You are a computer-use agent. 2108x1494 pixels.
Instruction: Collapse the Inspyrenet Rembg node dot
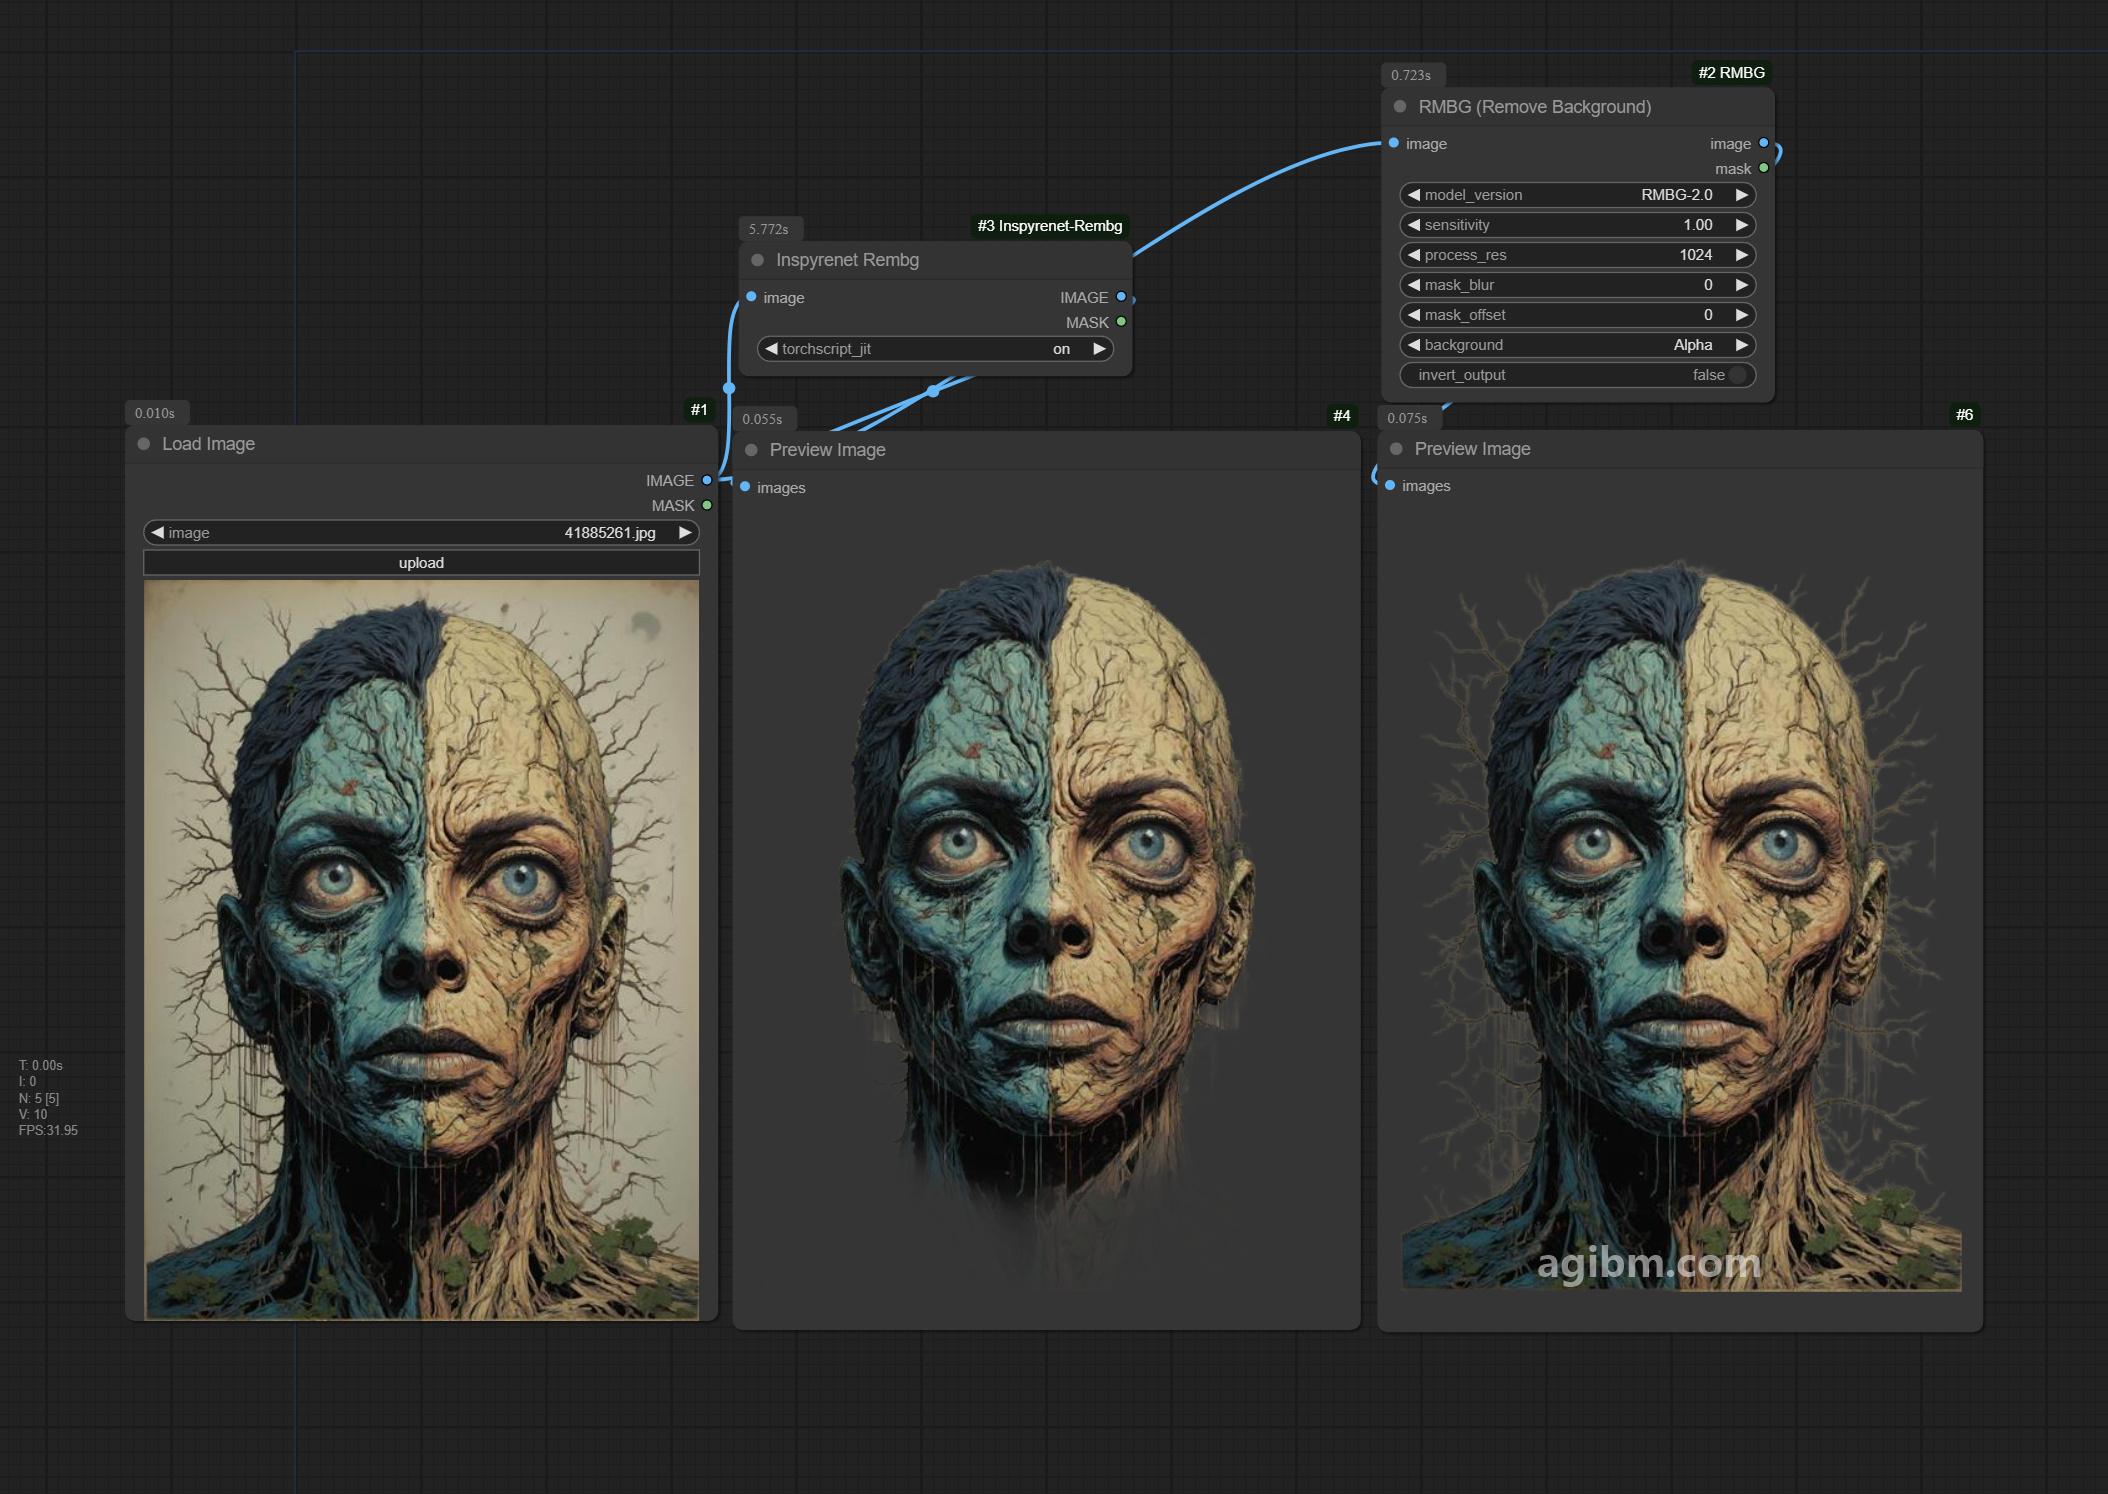(757, 260)
